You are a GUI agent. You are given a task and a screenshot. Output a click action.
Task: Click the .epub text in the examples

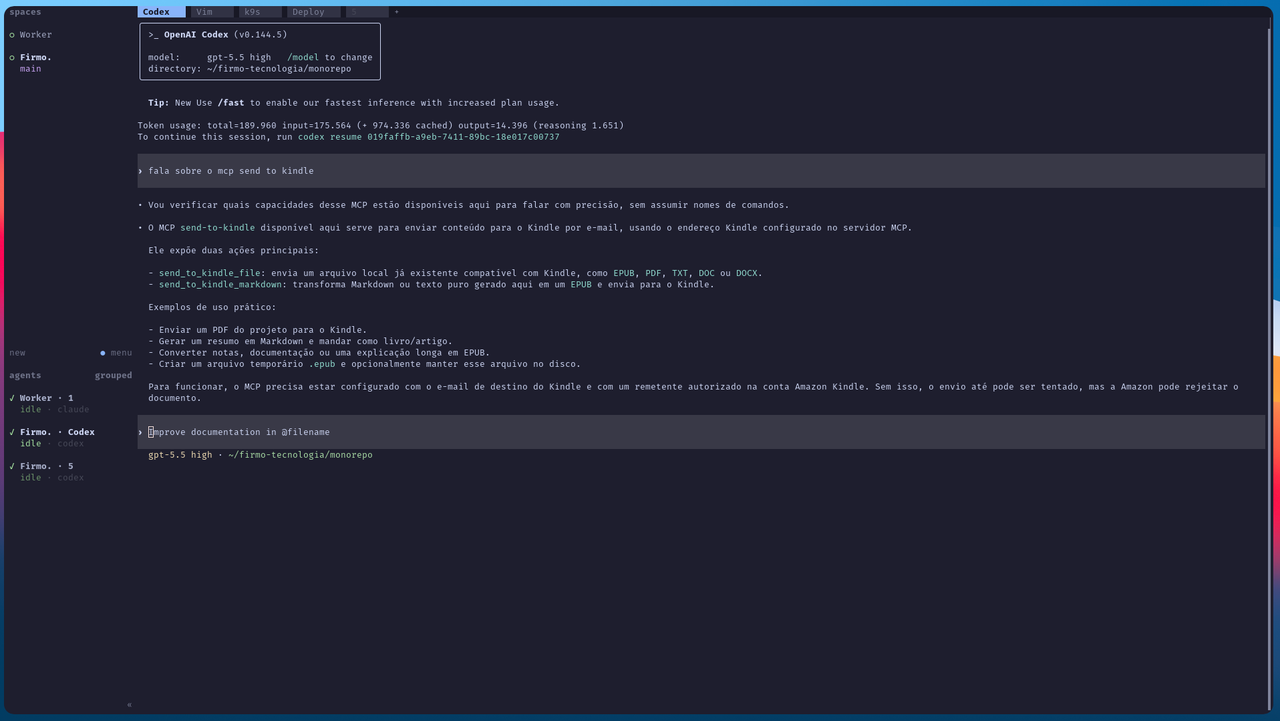click(322, 364)
